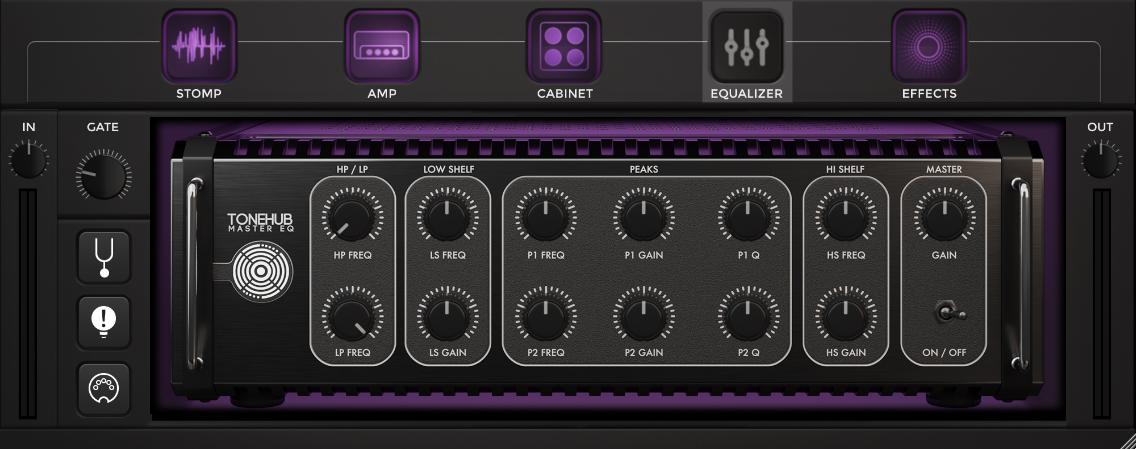
Task: Click the Gate knob
Action: click(103, 177)
